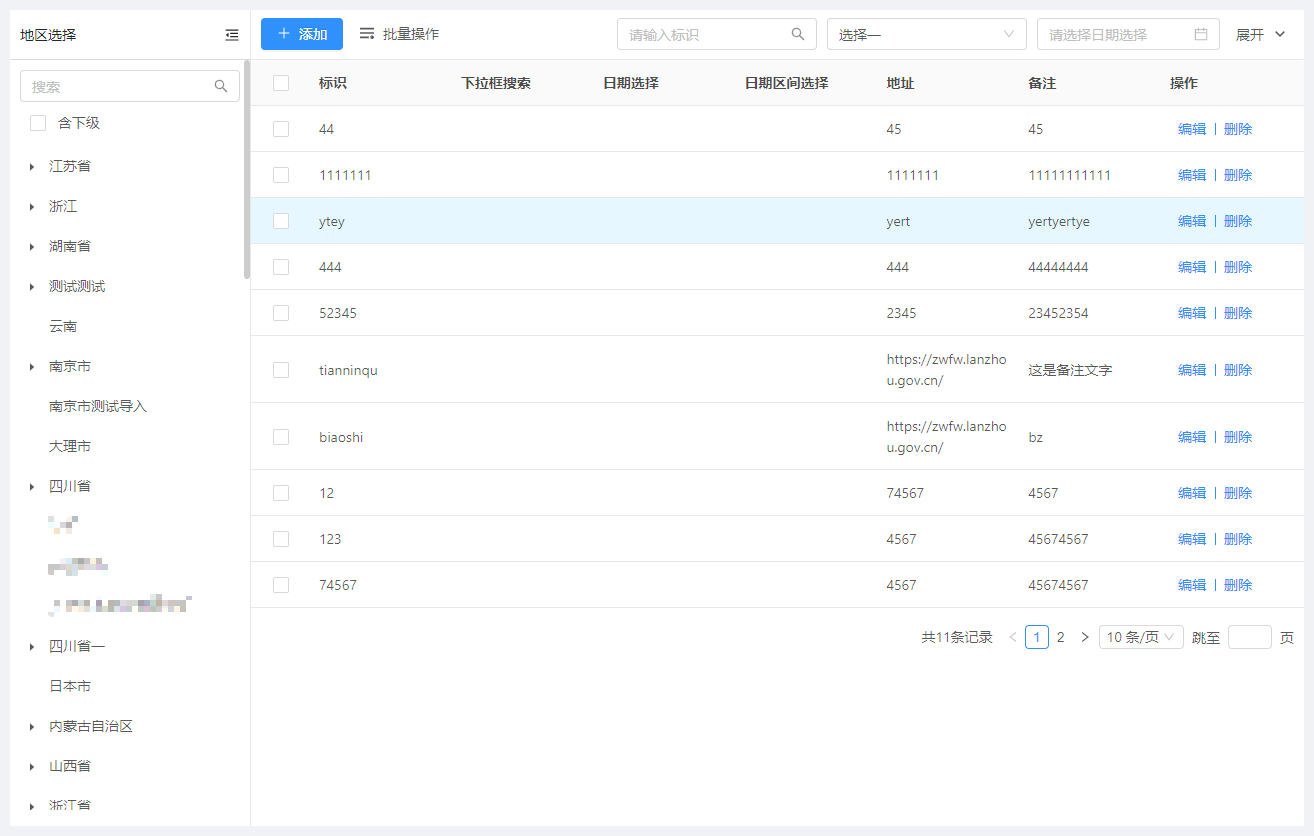
Task: Check the tianninqu row checkbox
Action: [281, 370]
